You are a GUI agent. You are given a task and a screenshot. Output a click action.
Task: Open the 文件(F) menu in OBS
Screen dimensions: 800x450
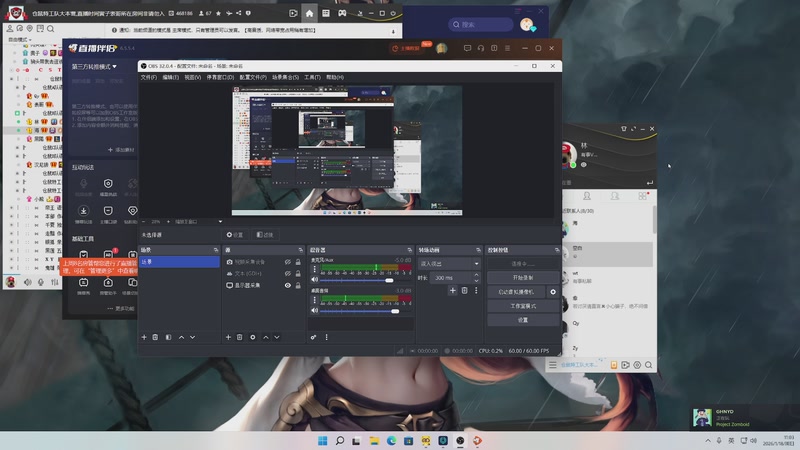point(148,77)
